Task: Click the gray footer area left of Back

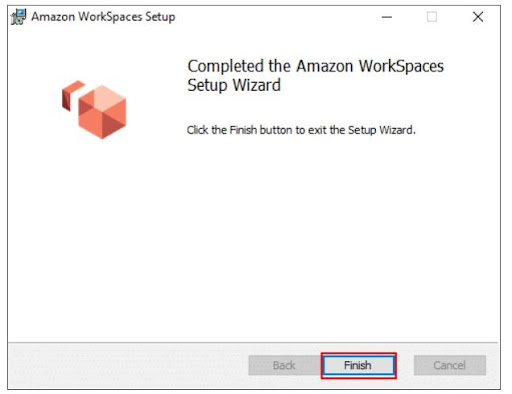Action: pos(128,365)
